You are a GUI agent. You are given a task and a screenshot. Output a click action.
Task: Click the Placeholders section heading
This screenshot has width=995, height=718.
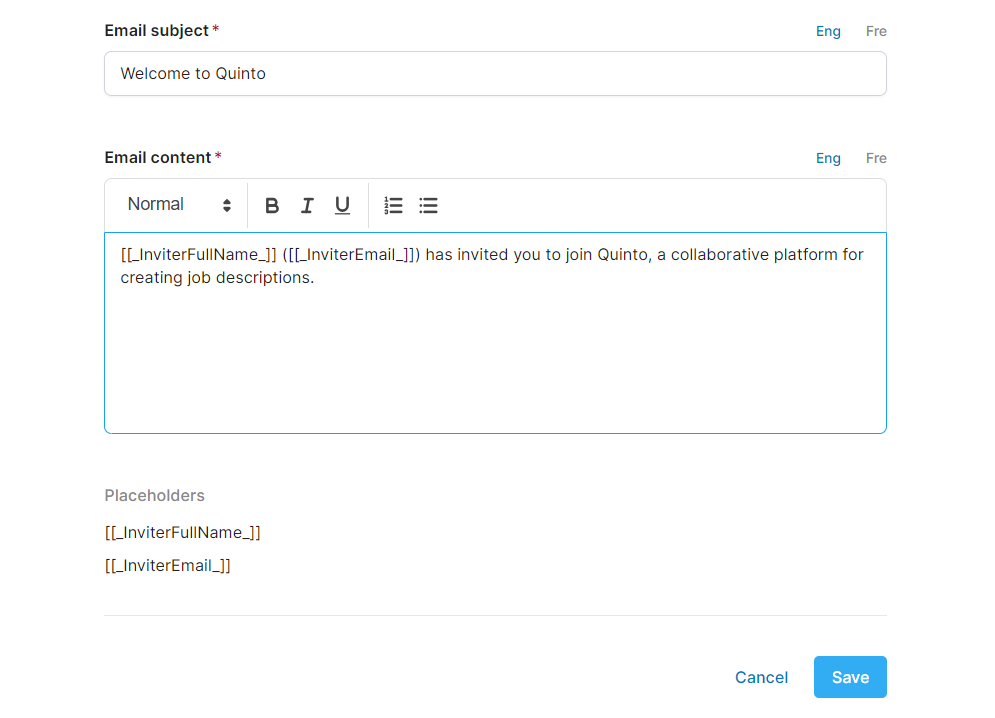click(x=154, y=496)
